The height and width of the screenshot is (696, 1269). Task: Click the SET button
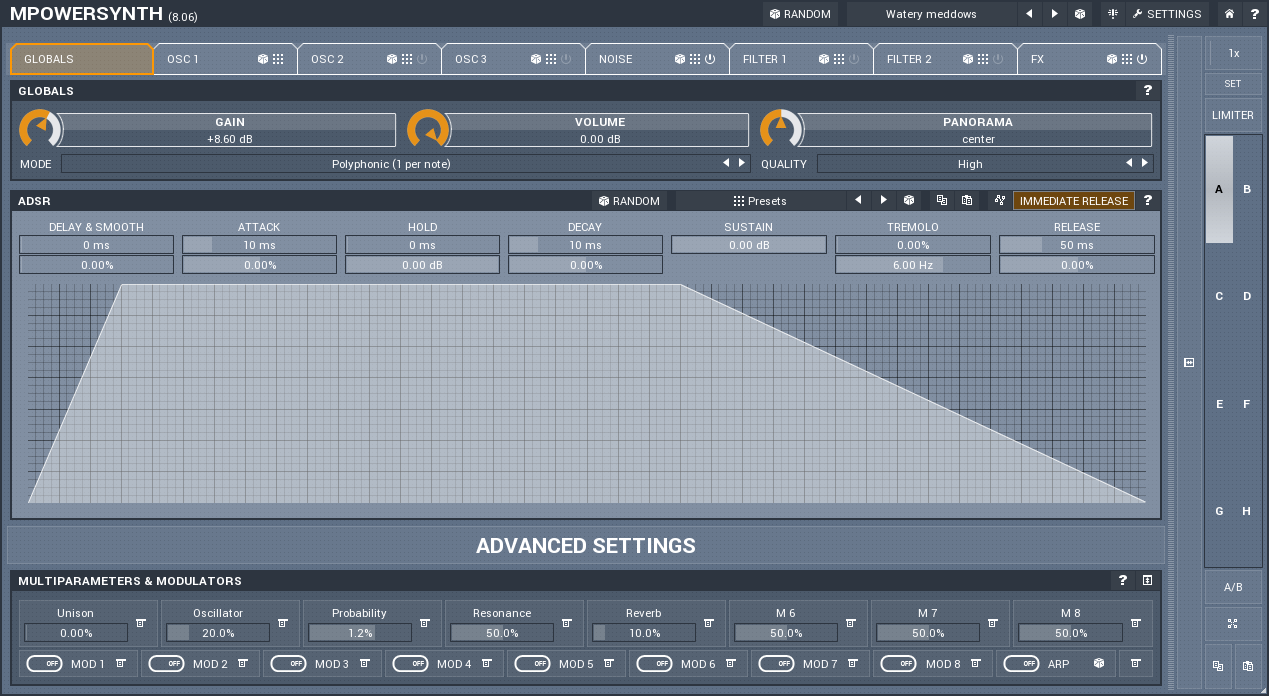(x=1233, y=83)
